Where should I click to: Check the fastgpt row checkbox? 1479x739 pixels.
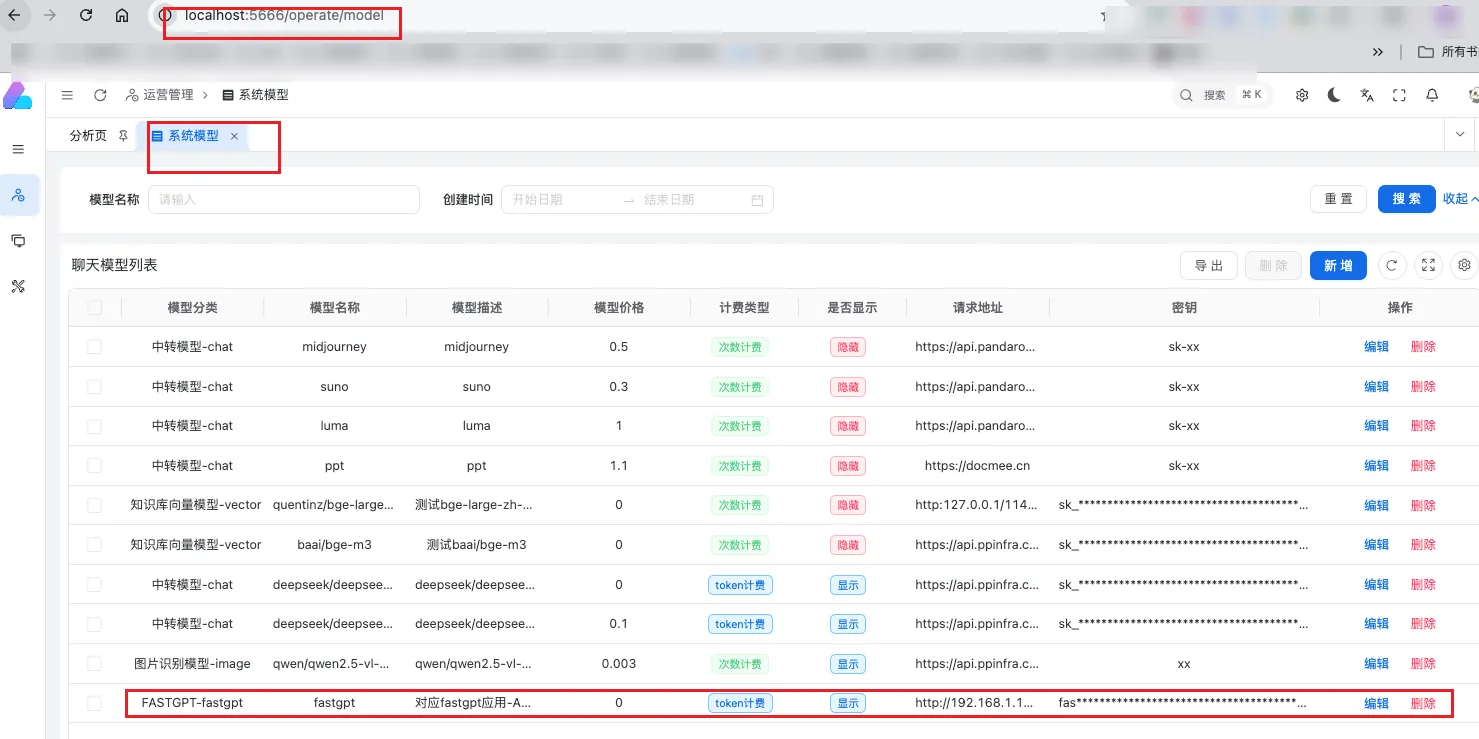[x=94, y=703]
